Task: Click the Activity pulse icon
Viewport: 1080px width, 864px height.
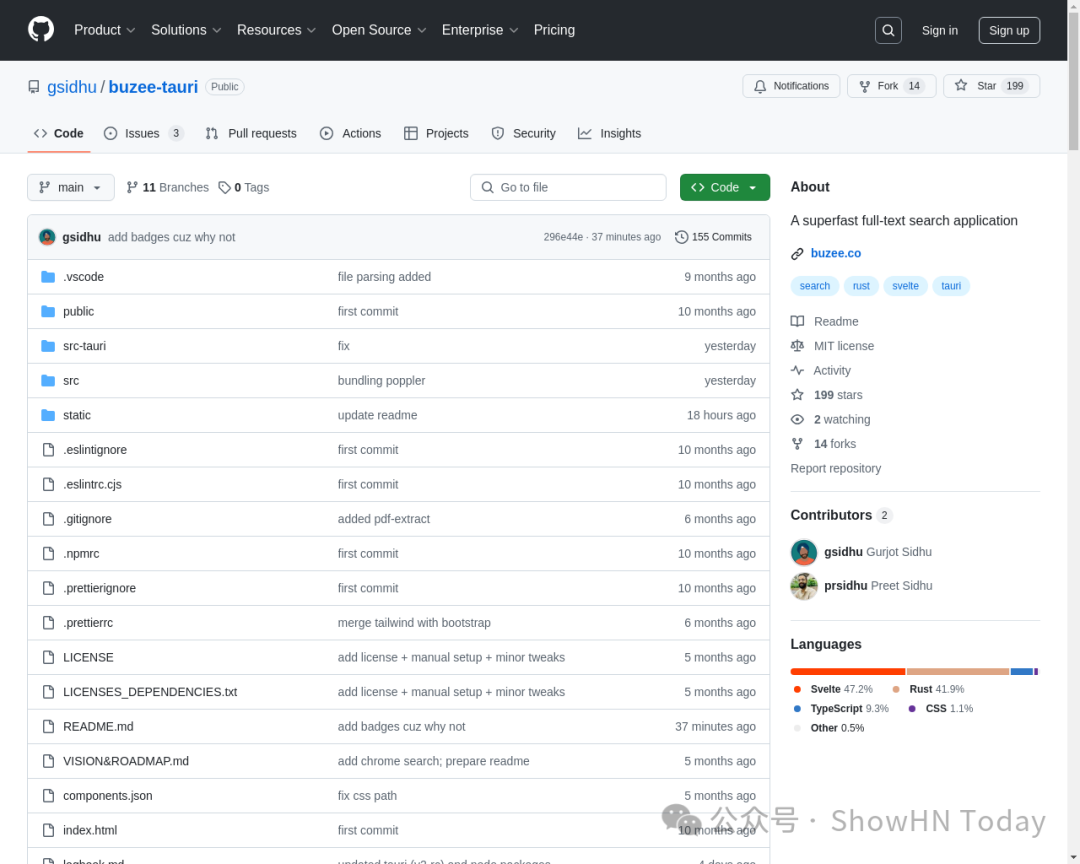Action: click(797, 371)
